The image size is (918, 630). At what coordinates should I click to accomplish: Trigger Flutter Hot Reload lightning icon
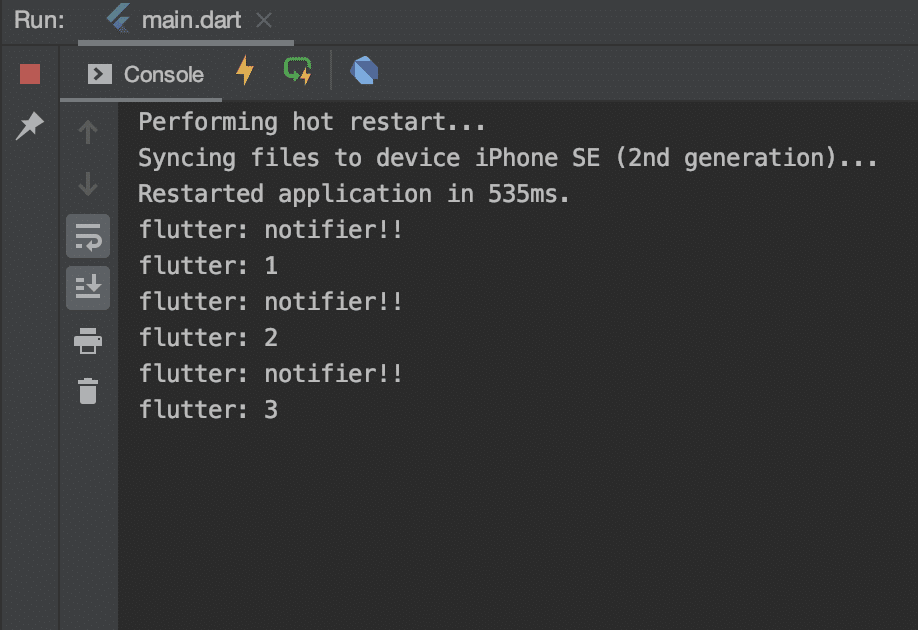(x=245, y=71)
